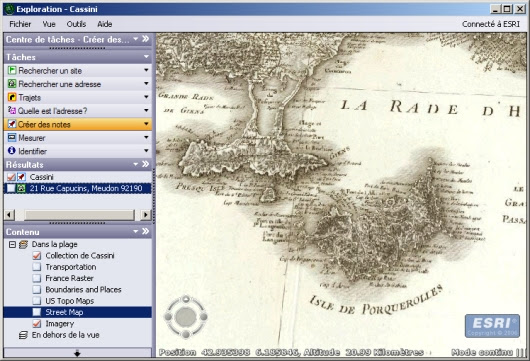Screen dimensions: 530x361
Task: Open the Fichier menu
Action: coord(20,24)
